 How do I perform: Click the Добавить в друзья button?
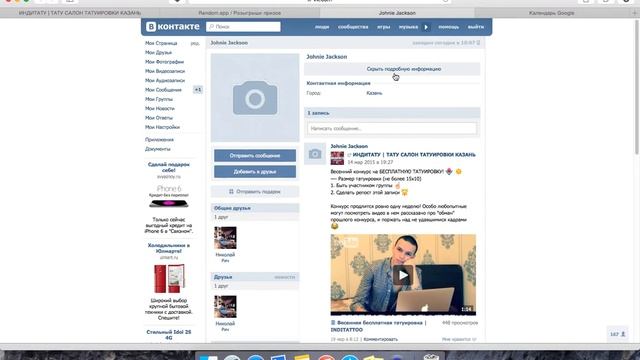pos(255,172)
